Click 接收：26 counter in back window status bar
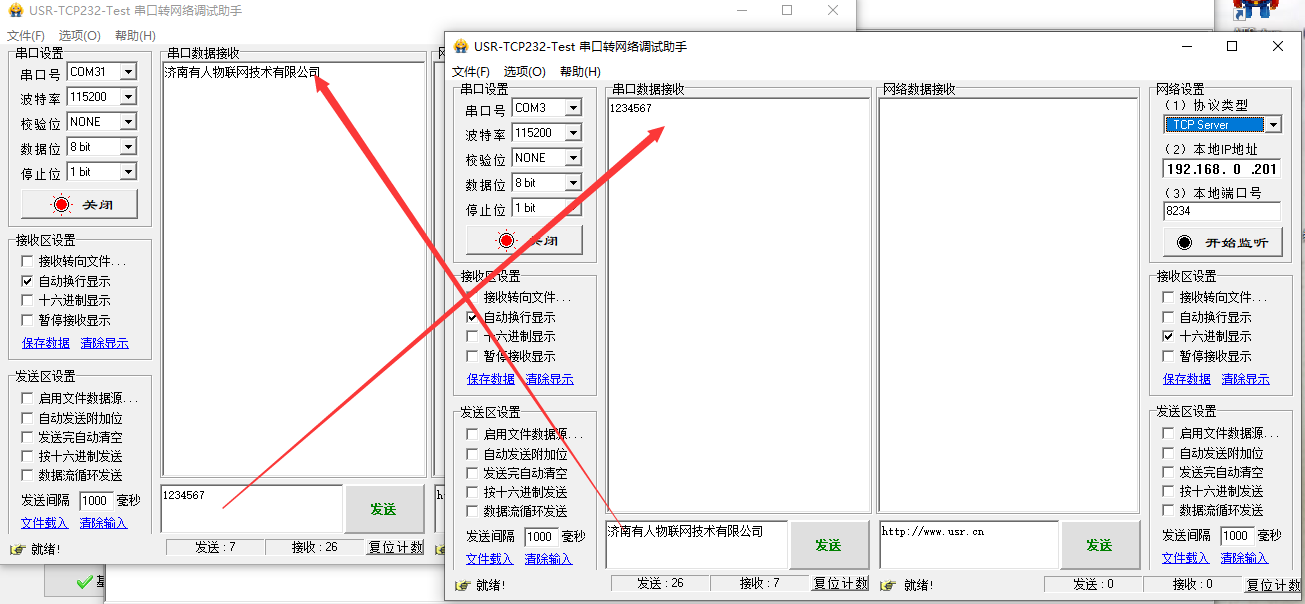This screenshot has height=604, width=1305. pos(315,548)
